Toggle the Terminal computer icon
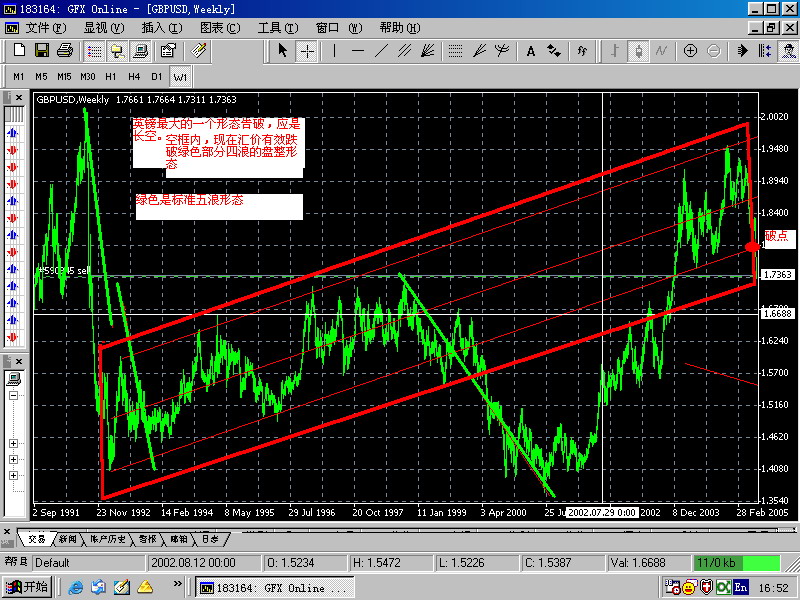The width and height of the screenshot is (800, 600). pos(140,51)
